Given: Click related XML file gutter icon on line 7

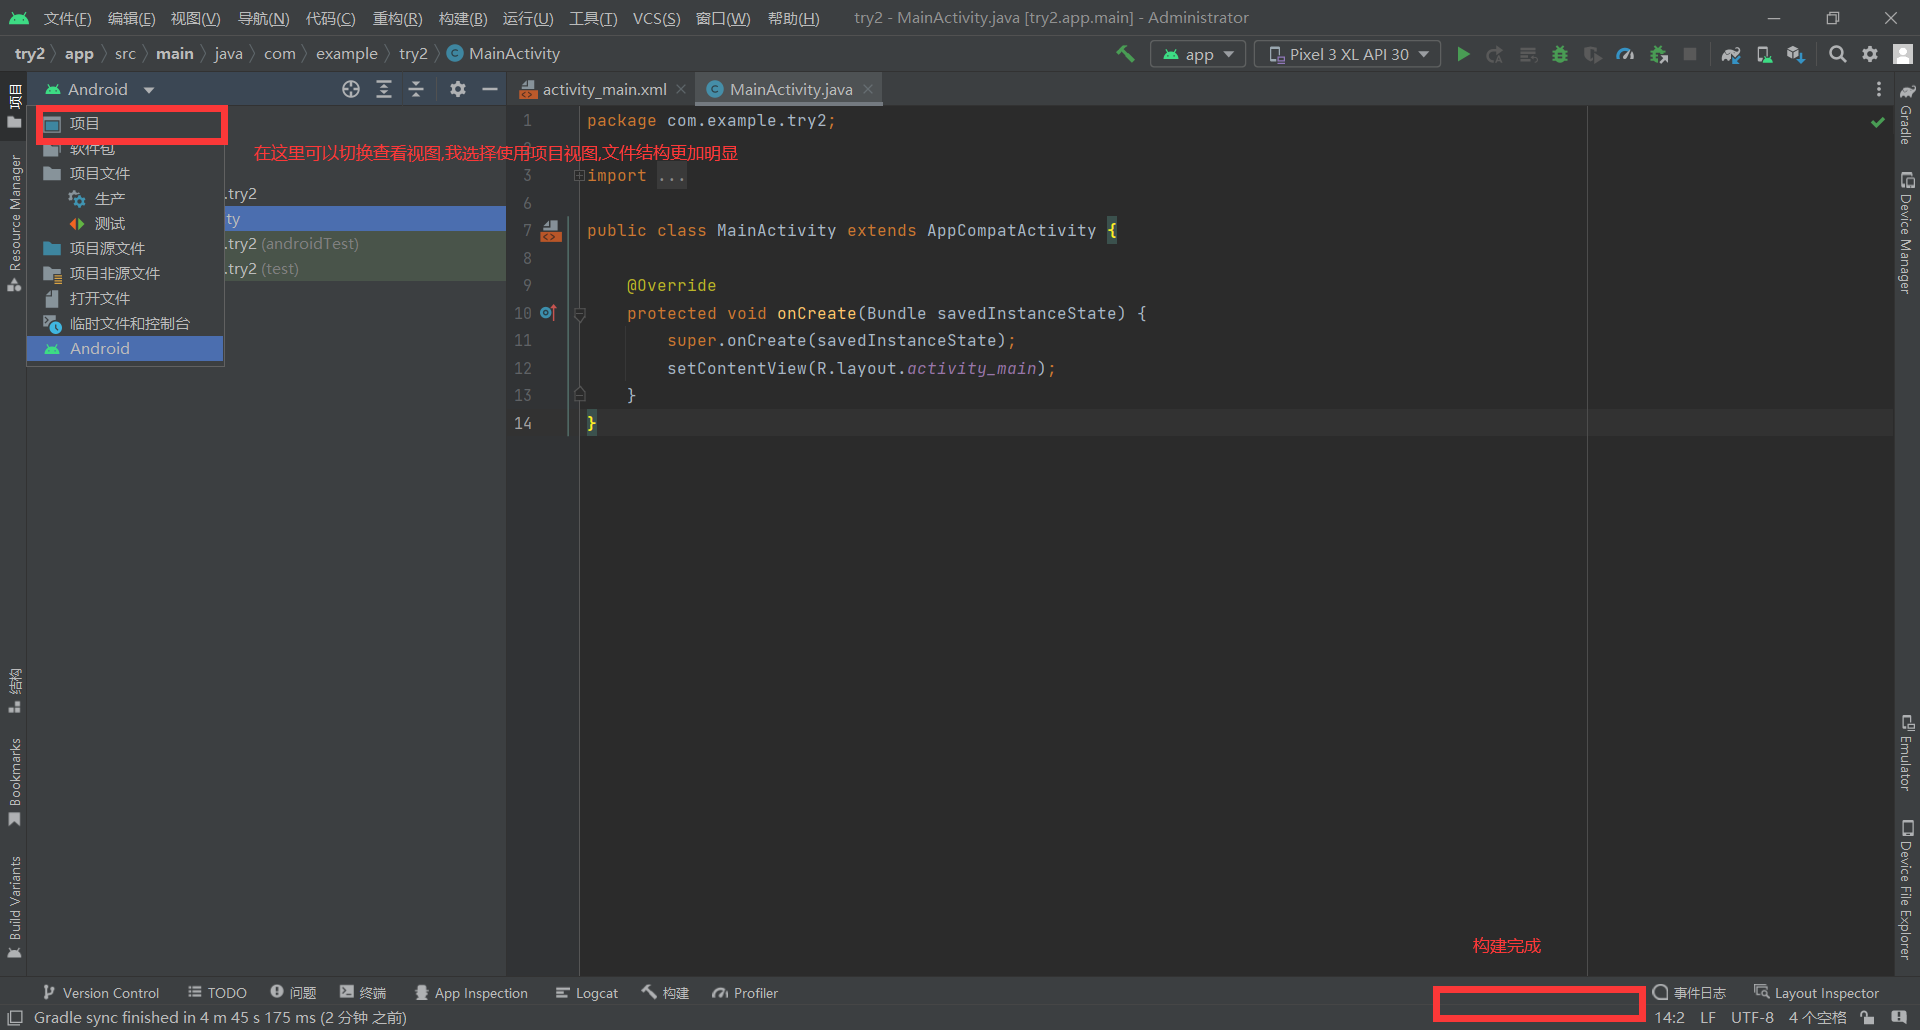Looking at the screenshot, I should [551, 231].
